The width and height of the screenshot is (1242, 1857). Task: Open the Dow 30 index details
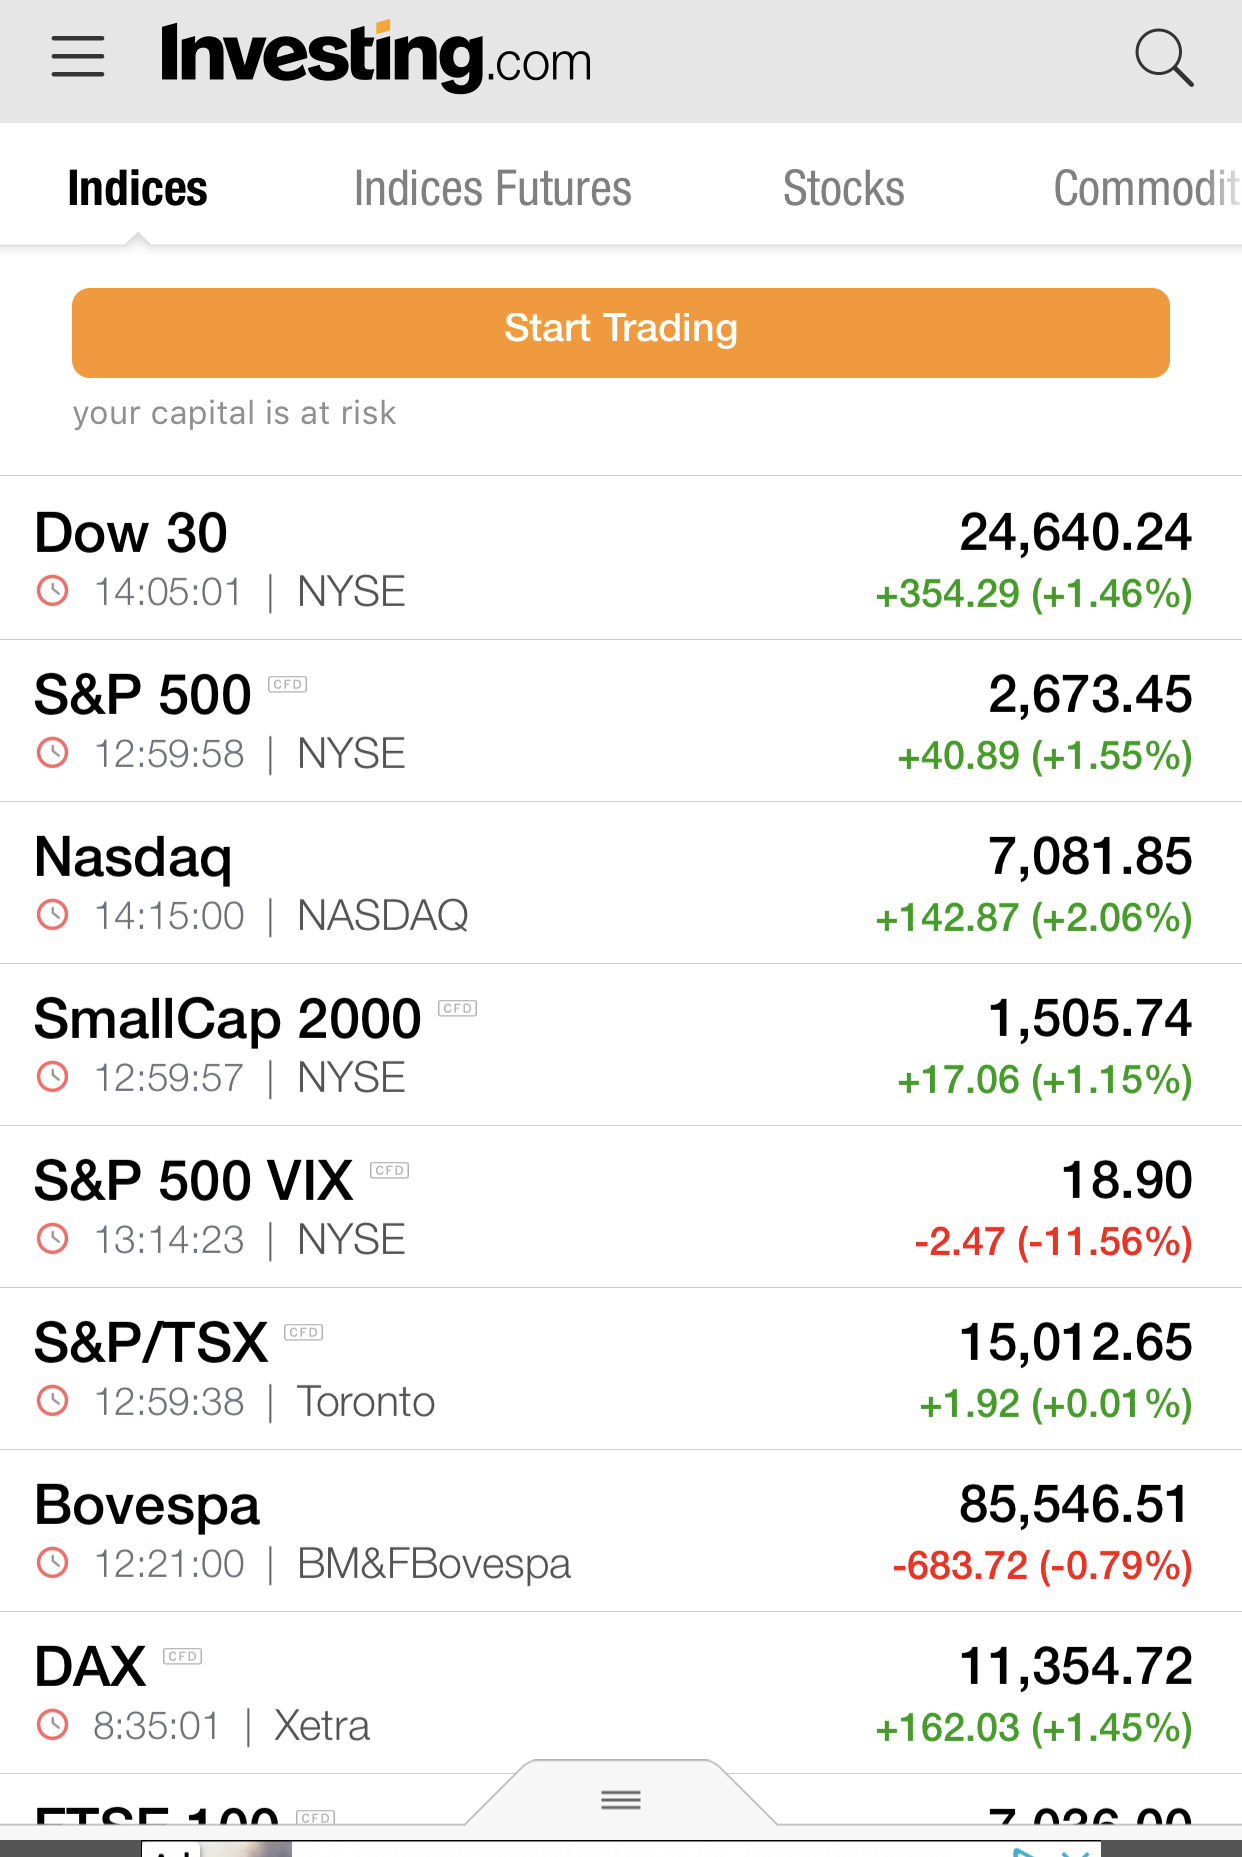click(x=131, y=533)
